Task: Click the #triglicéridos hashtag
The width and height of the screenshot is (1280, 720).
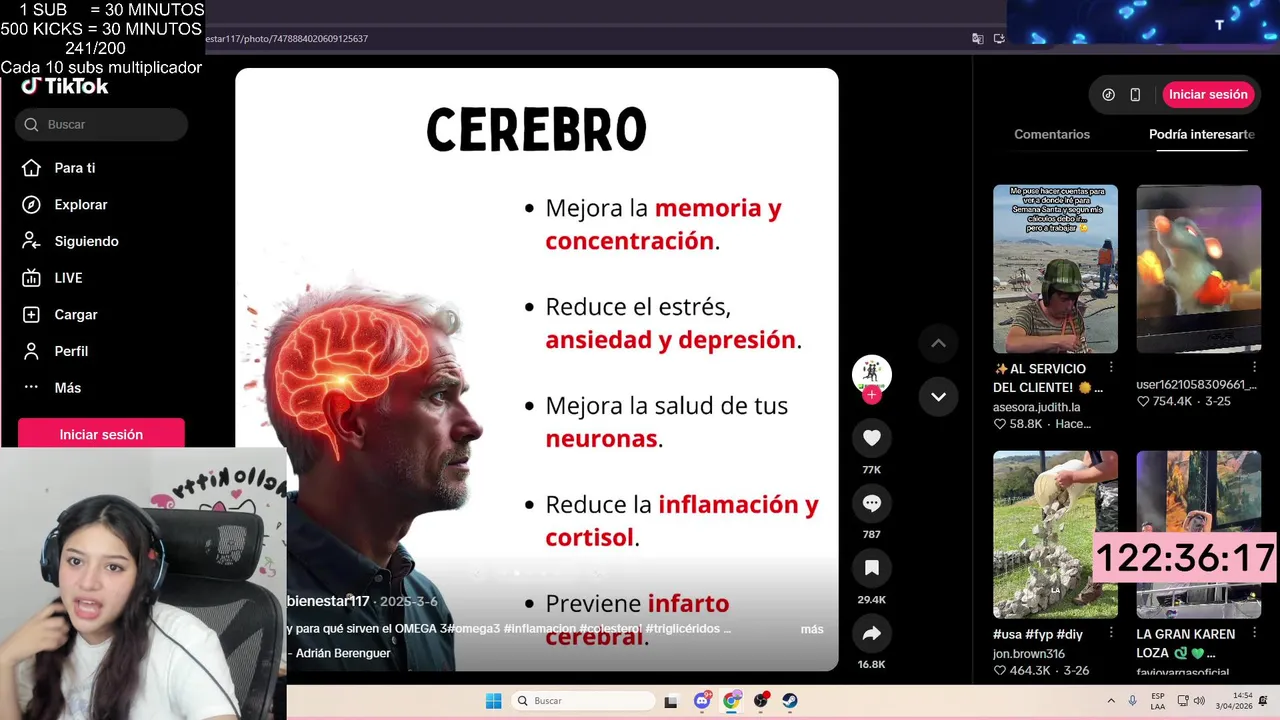Action: pyautogui.click(x=683, y=629)
